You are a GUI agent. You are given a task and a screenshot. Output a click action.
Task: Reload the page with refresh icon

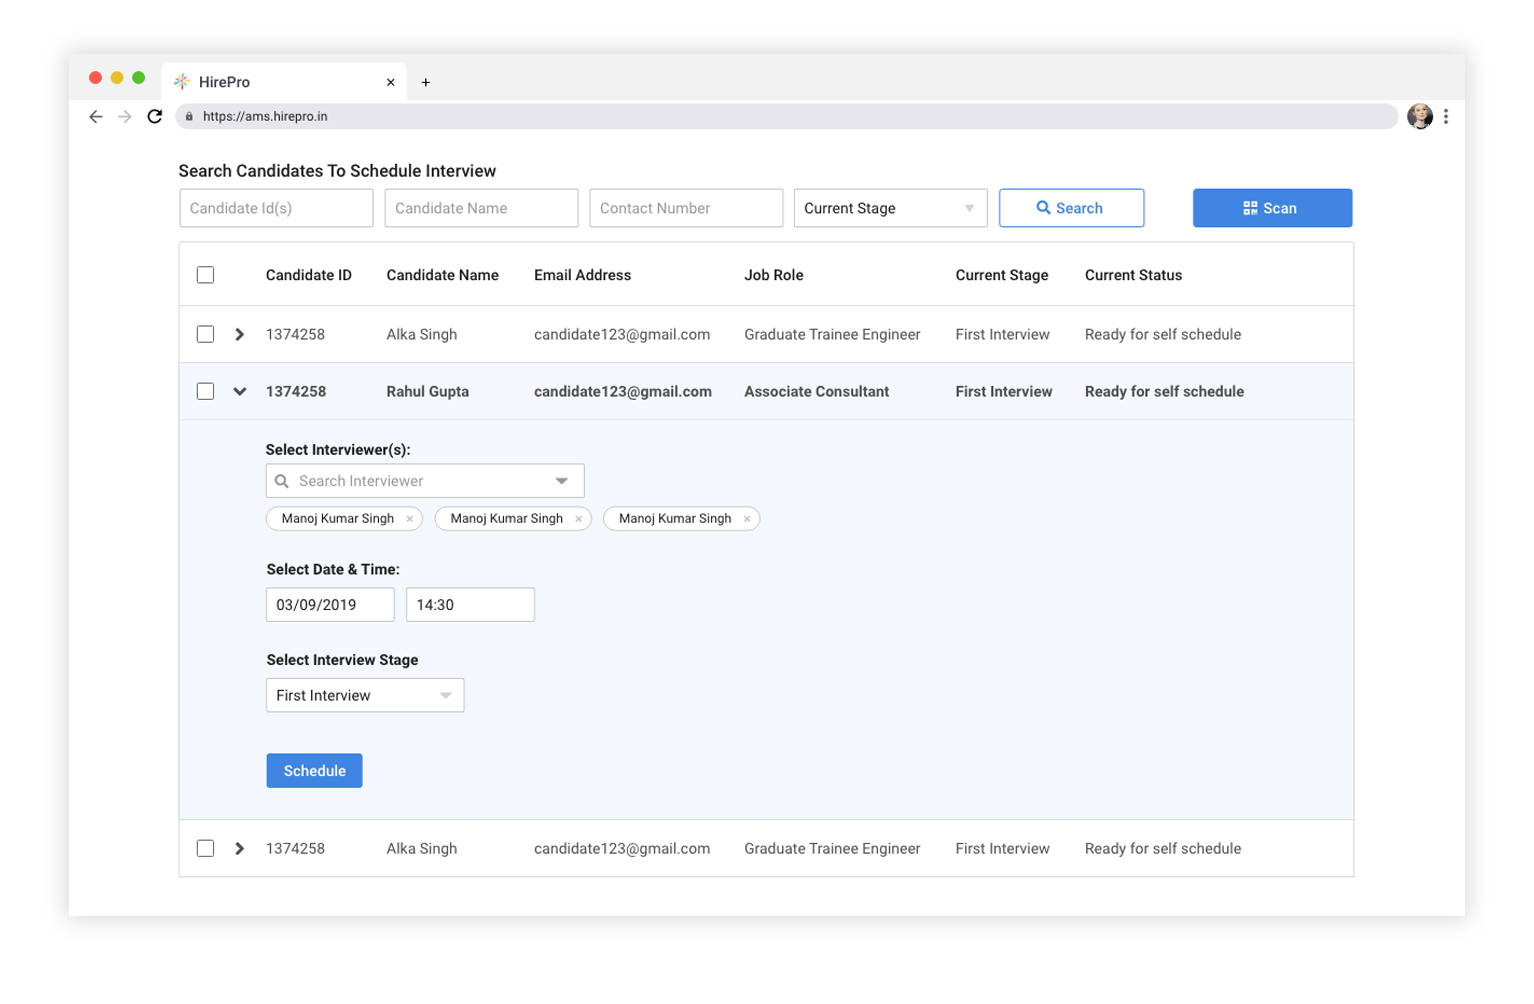pyautogui.click(x=155, y=117)
